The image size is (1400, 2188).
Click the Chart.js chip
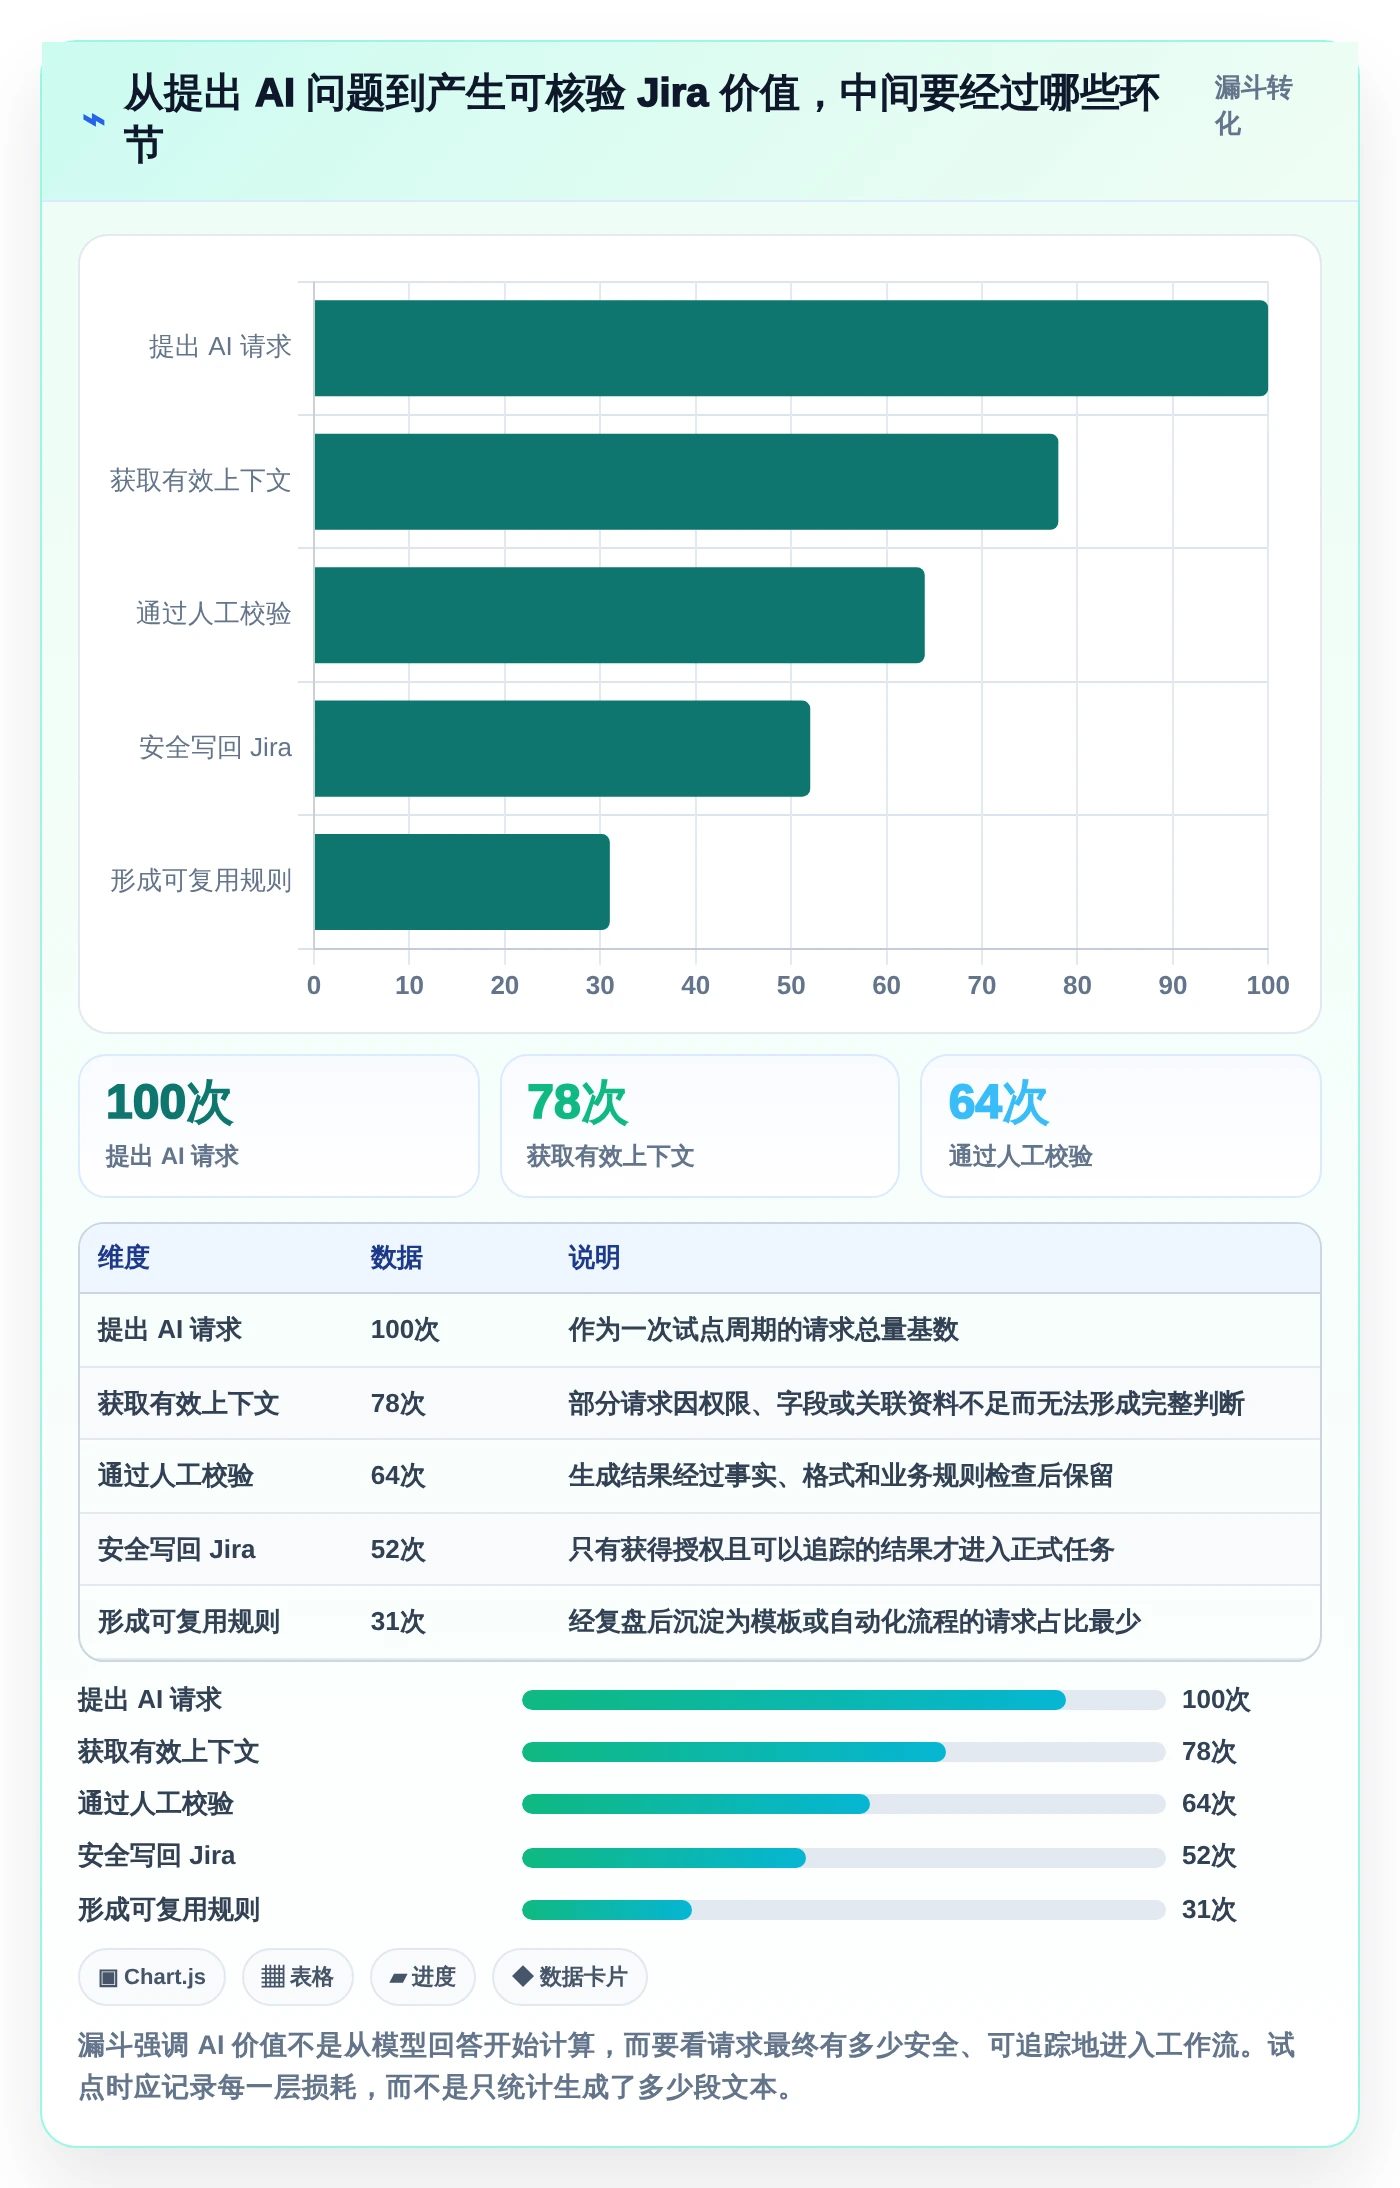tap(152, 1976)
